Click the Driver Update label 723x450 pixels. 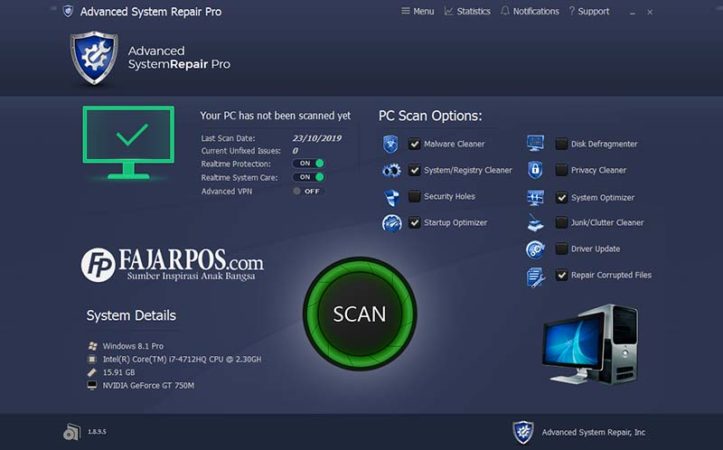pos(595,249)
